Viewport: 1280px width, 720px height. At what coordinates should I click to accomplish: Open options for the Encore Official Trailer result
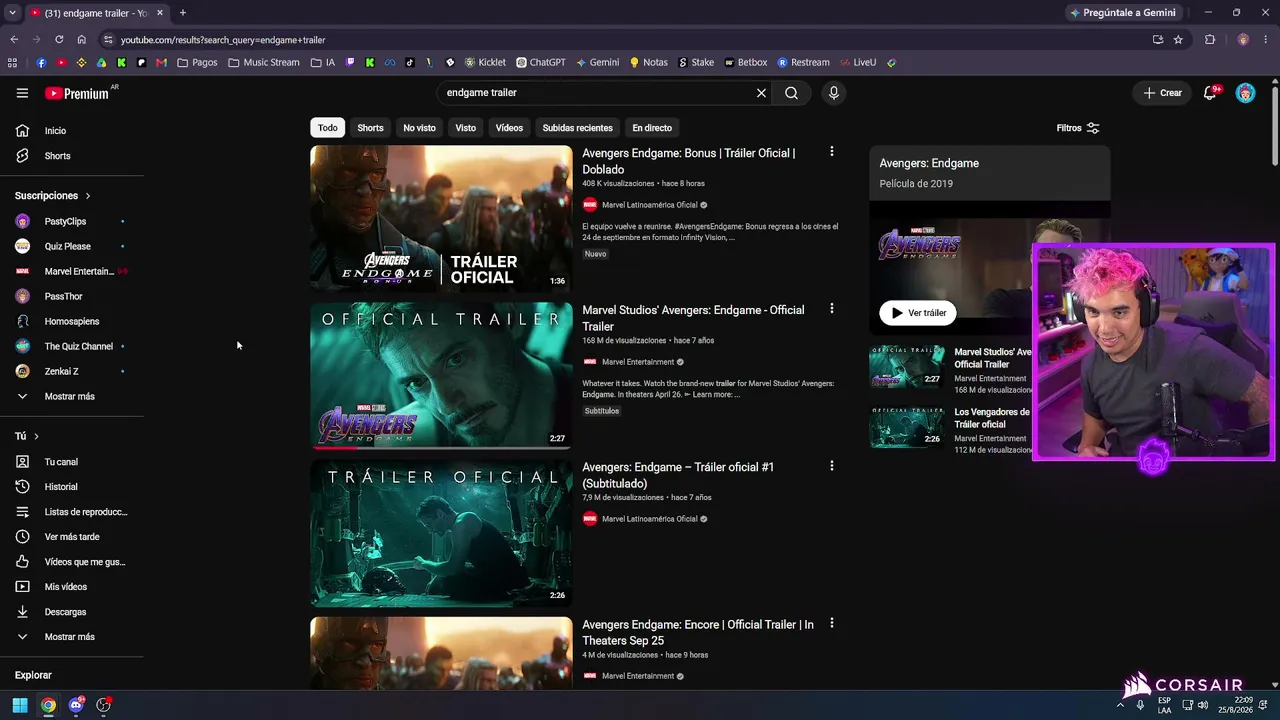pyautogui.click(x=831, y=623)
